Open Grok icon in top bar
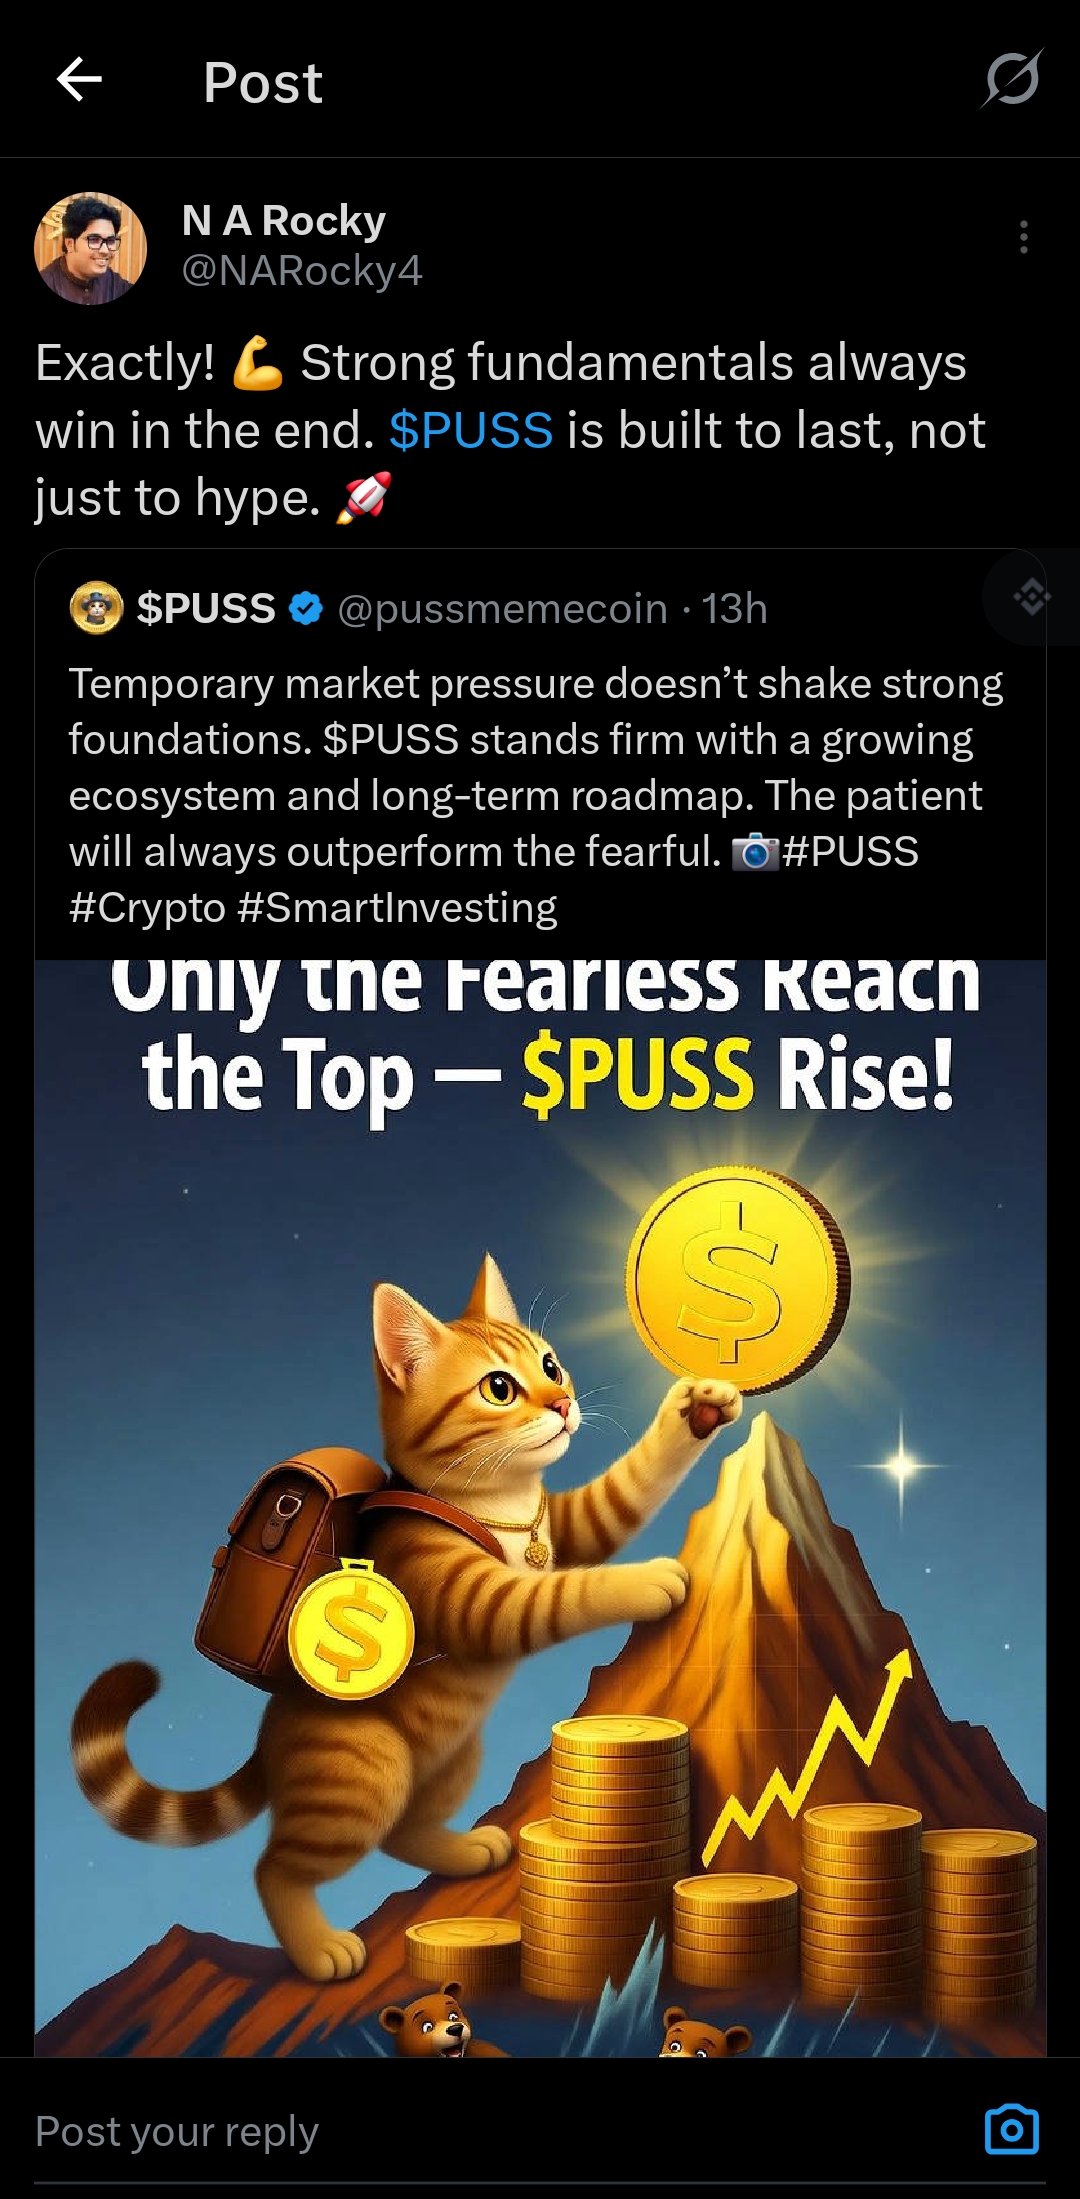1080x2199 pixels. (1012, 79)
